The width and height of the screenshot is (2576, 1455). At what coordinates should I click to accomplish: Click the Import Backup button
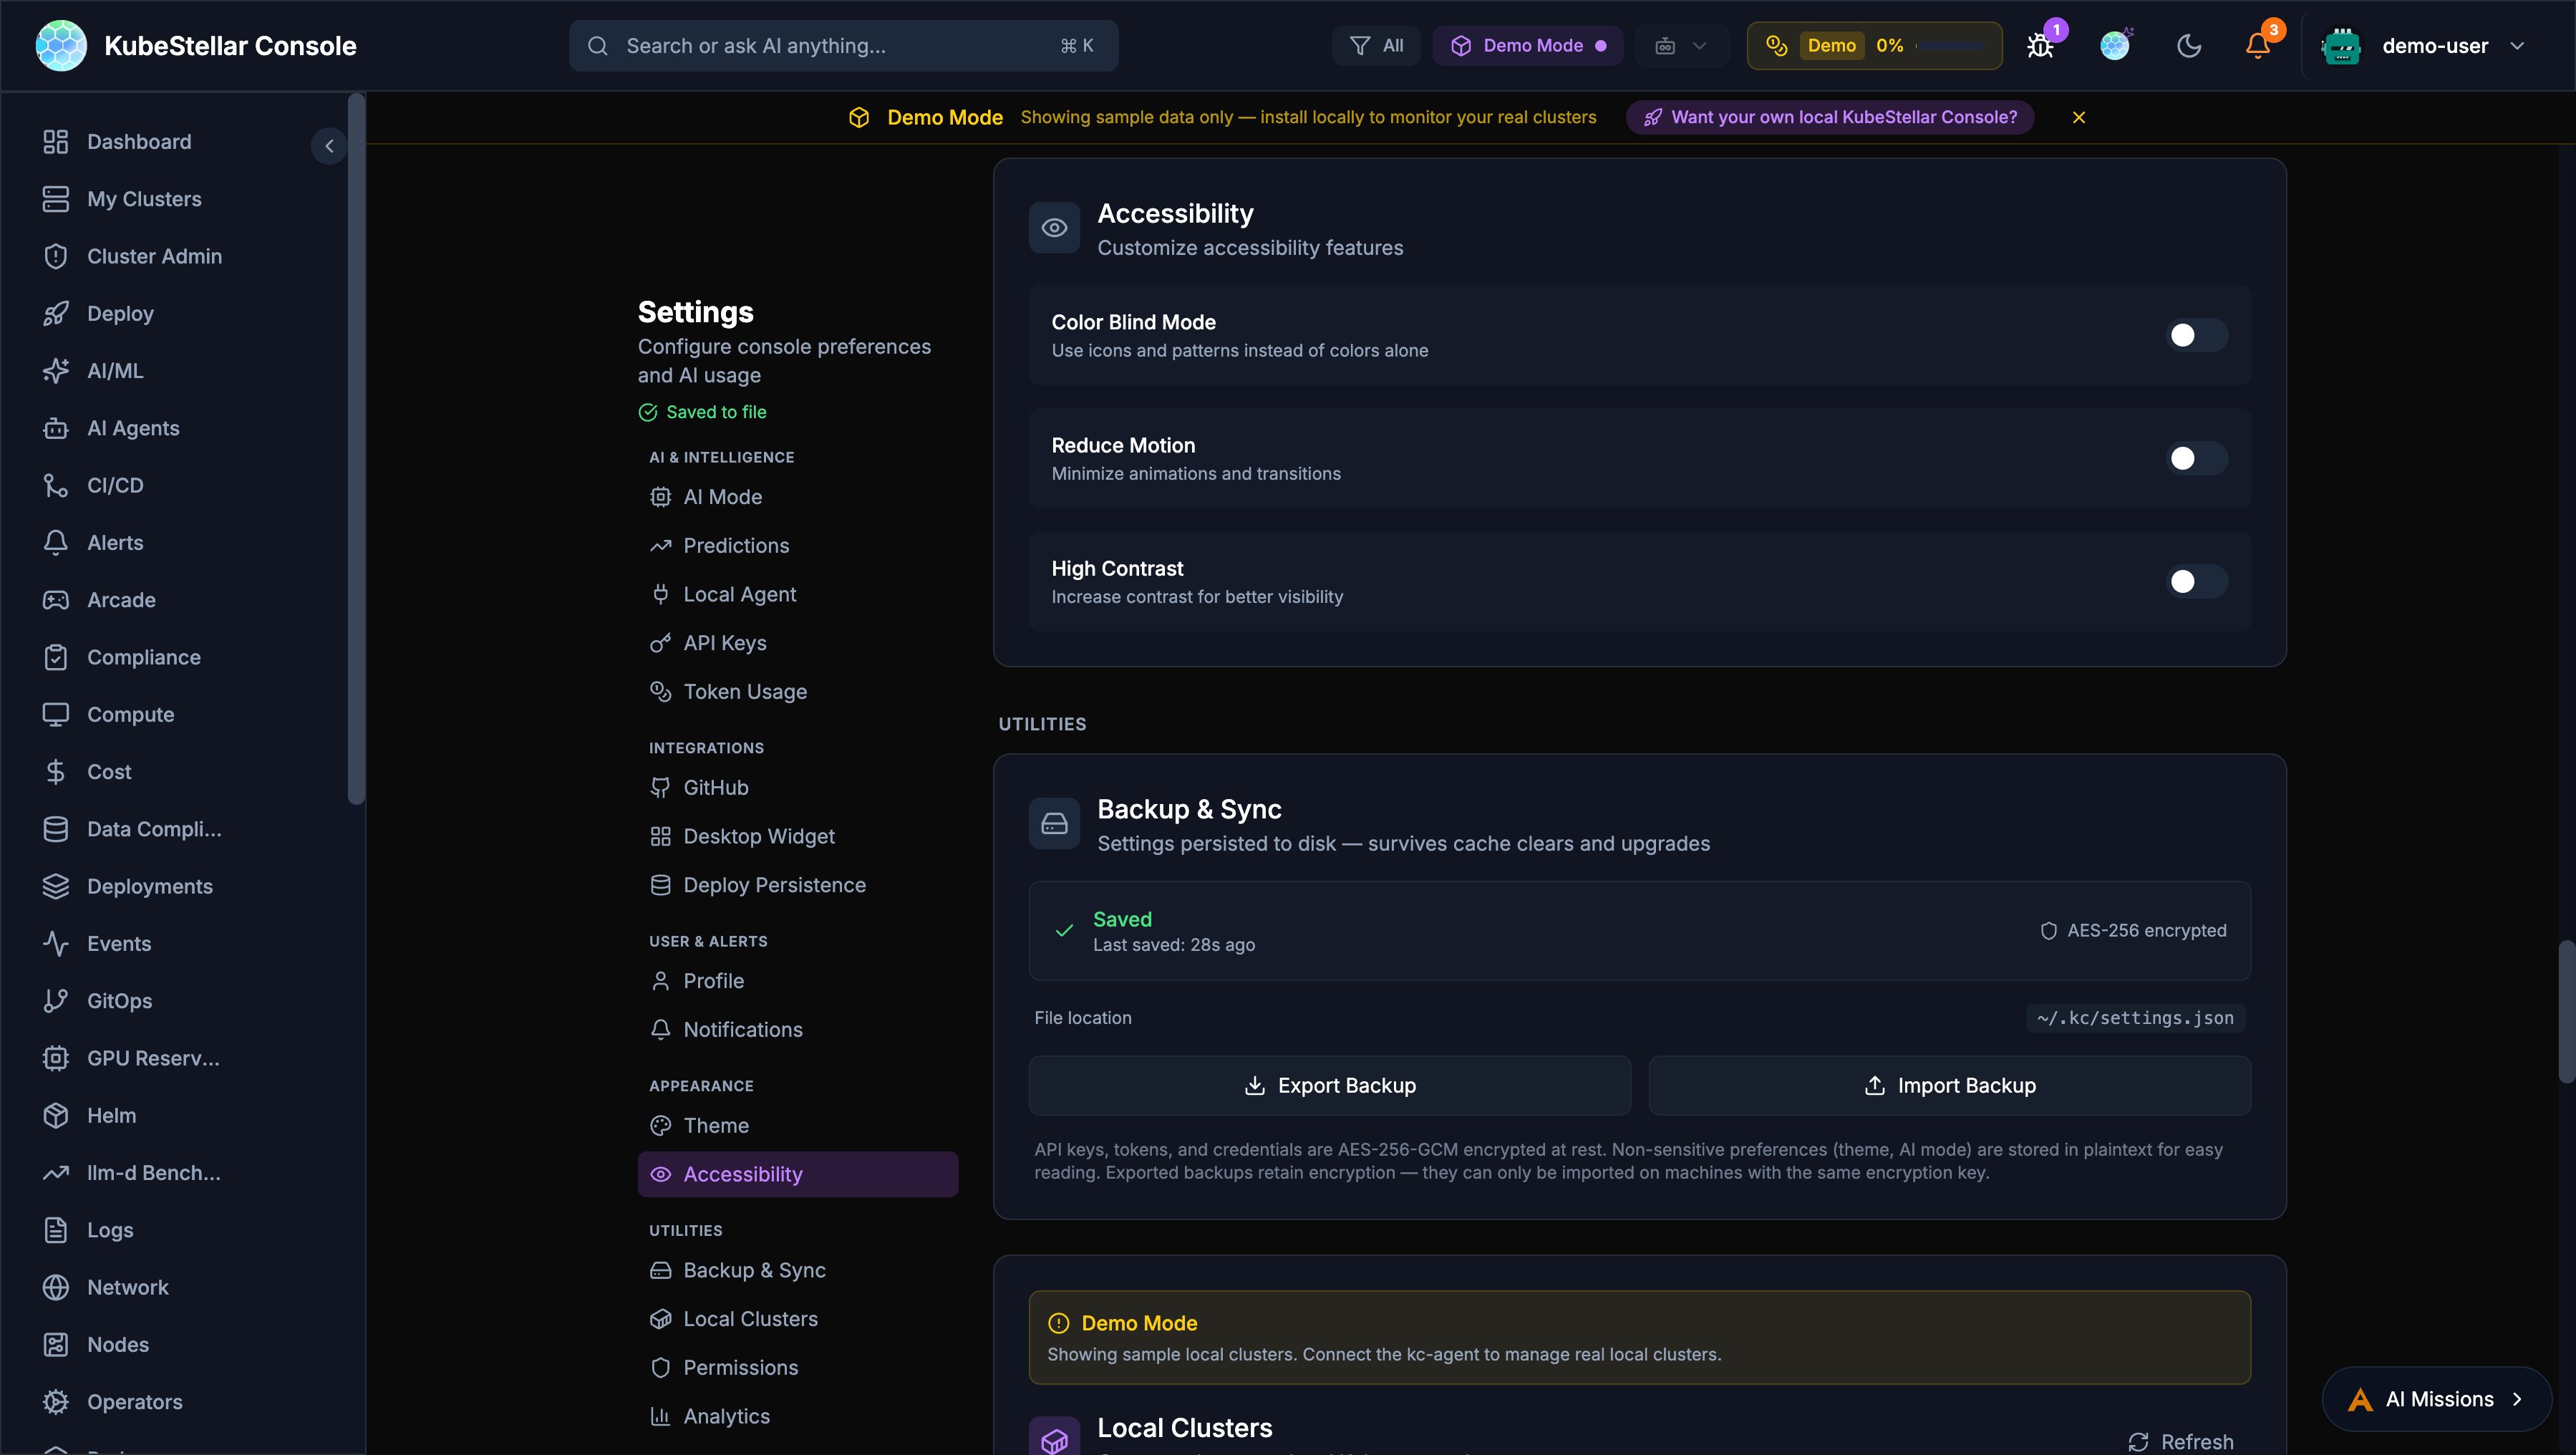(x=1949, y=1085)
